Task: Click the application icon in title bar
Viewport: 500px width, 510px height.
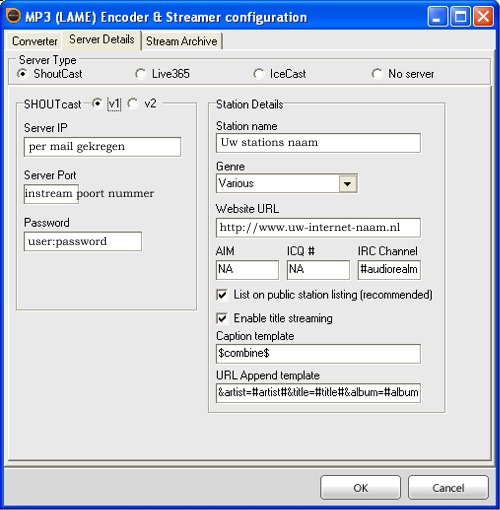Action: pos(14,16)
